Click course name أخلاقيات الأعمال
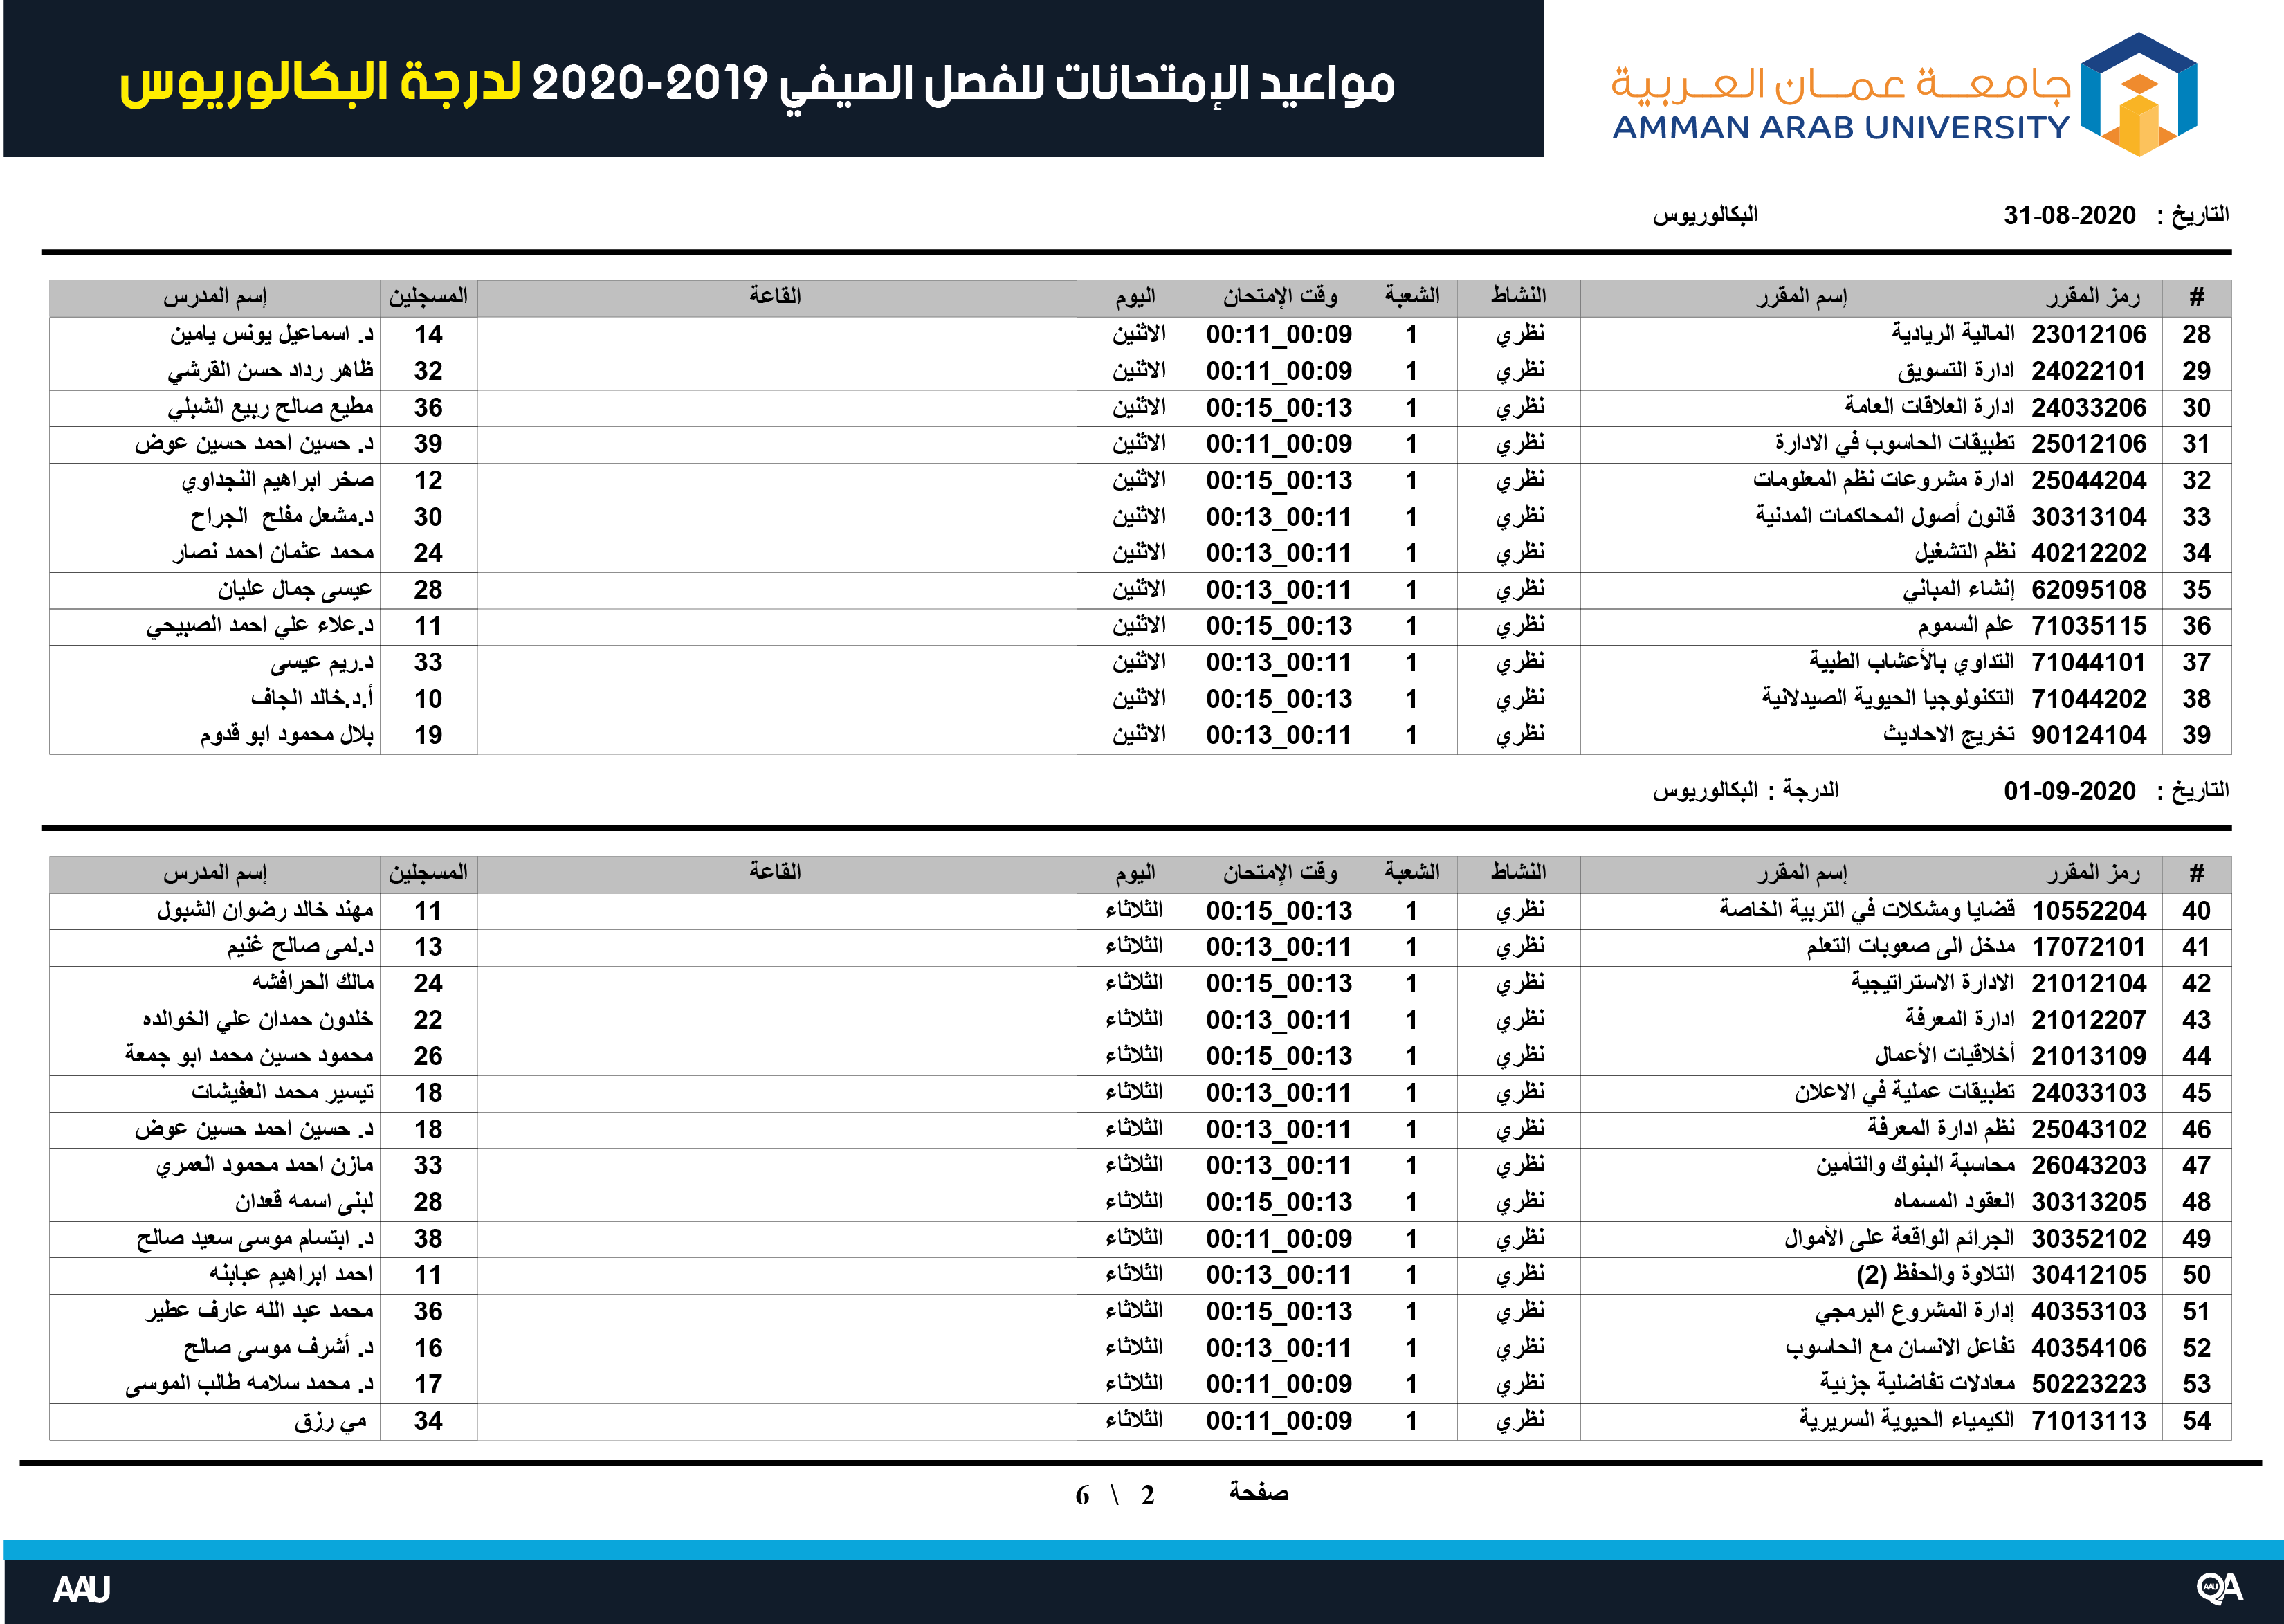This screenshot has width=2284, height=1624. tap(1944, 1056)
